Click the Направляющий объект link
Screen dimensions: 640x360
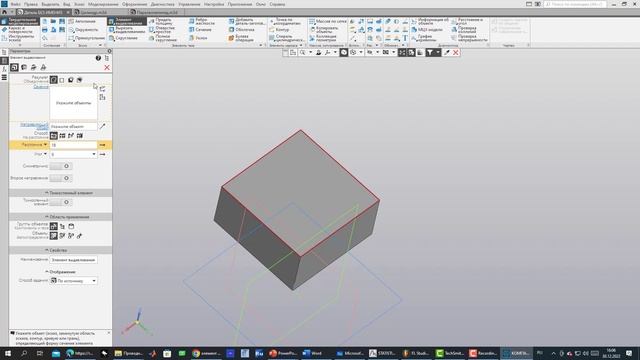(x=34, y=126)
